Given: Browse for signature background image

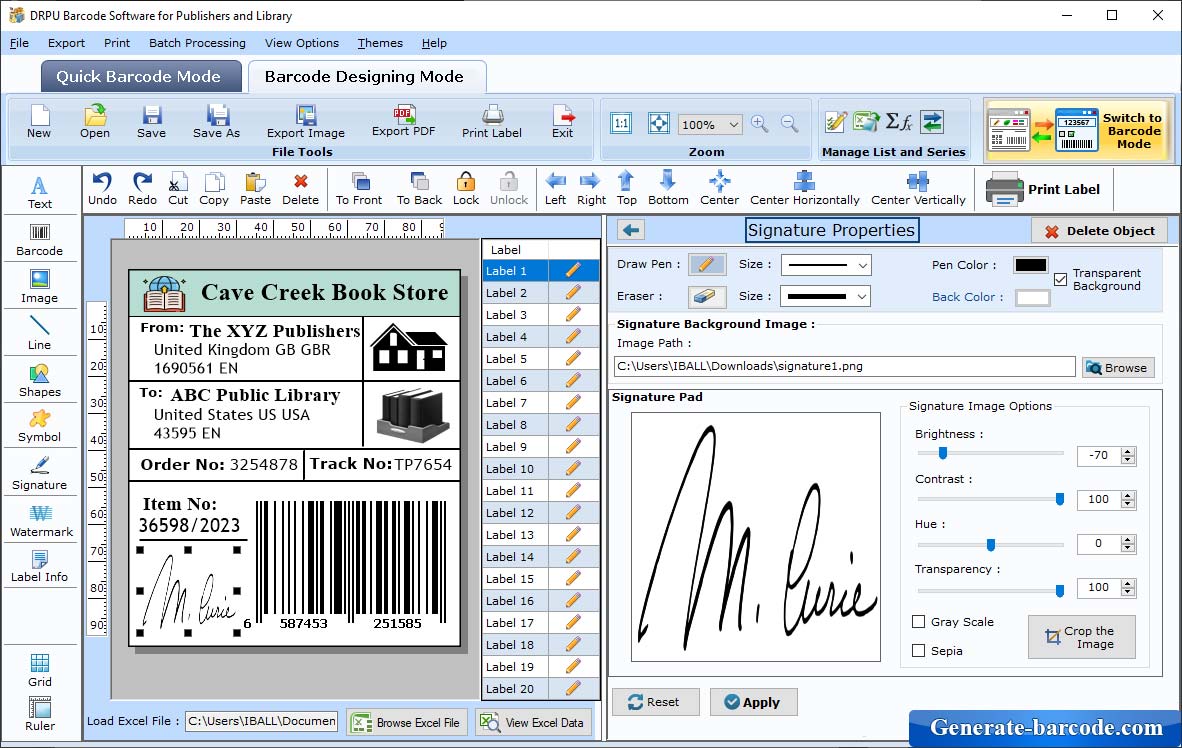Looking at the screenshot, I should point(1118,368).
